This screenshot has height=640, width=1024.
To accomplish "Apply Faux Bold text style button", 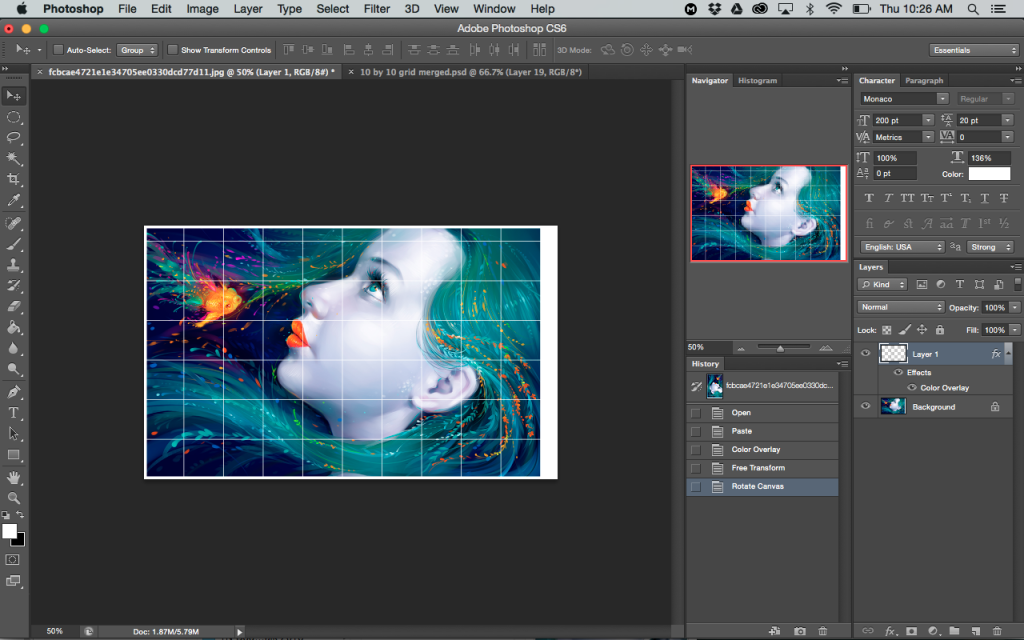I will 869,198.
